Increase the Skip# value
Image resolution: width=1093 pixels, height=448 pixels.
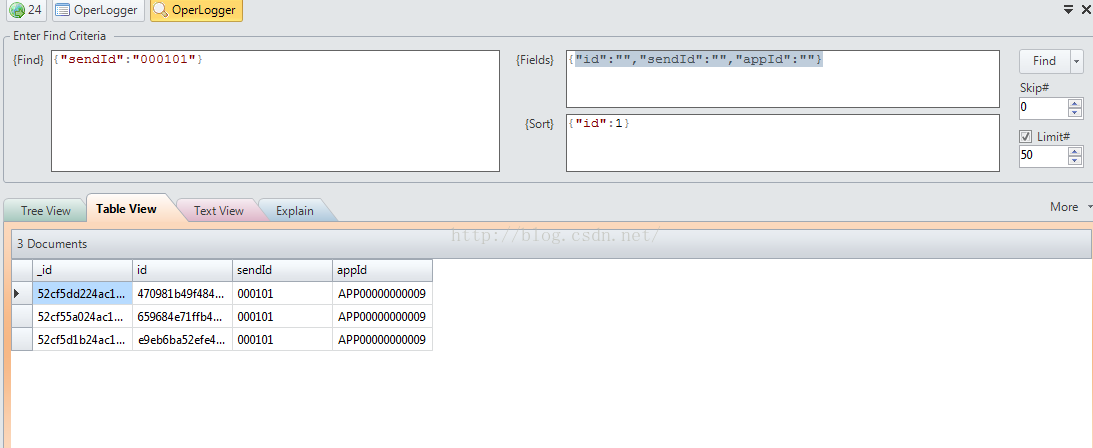(1076, 102)
